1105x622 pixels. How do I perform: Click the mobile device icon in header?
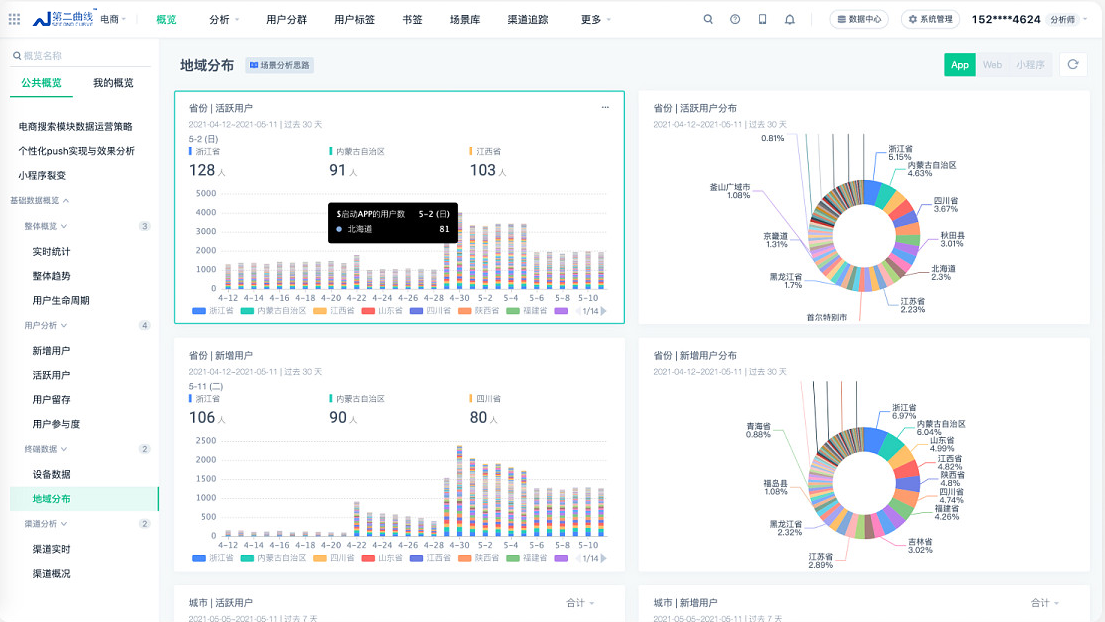pyautogui.click(x=762, y=19)
